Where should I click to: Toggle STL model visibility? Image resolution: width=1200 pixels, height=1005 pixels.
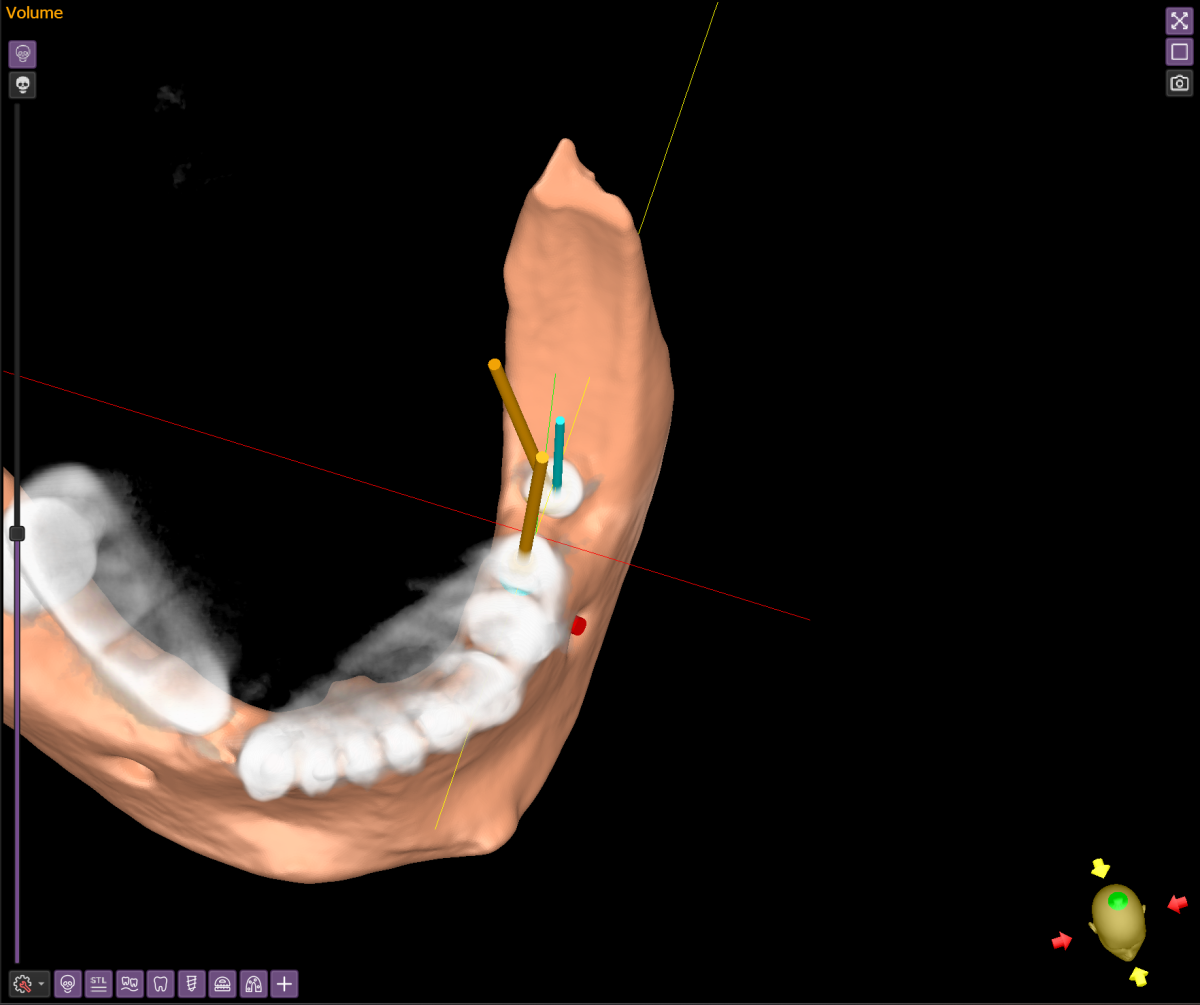99,984
